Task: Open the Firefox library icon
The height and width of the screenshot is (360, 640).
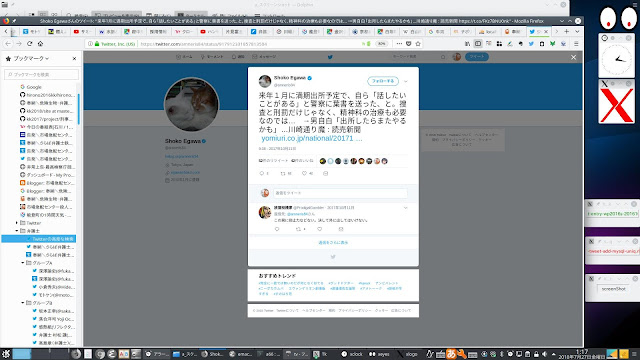Action: (467, 44)
